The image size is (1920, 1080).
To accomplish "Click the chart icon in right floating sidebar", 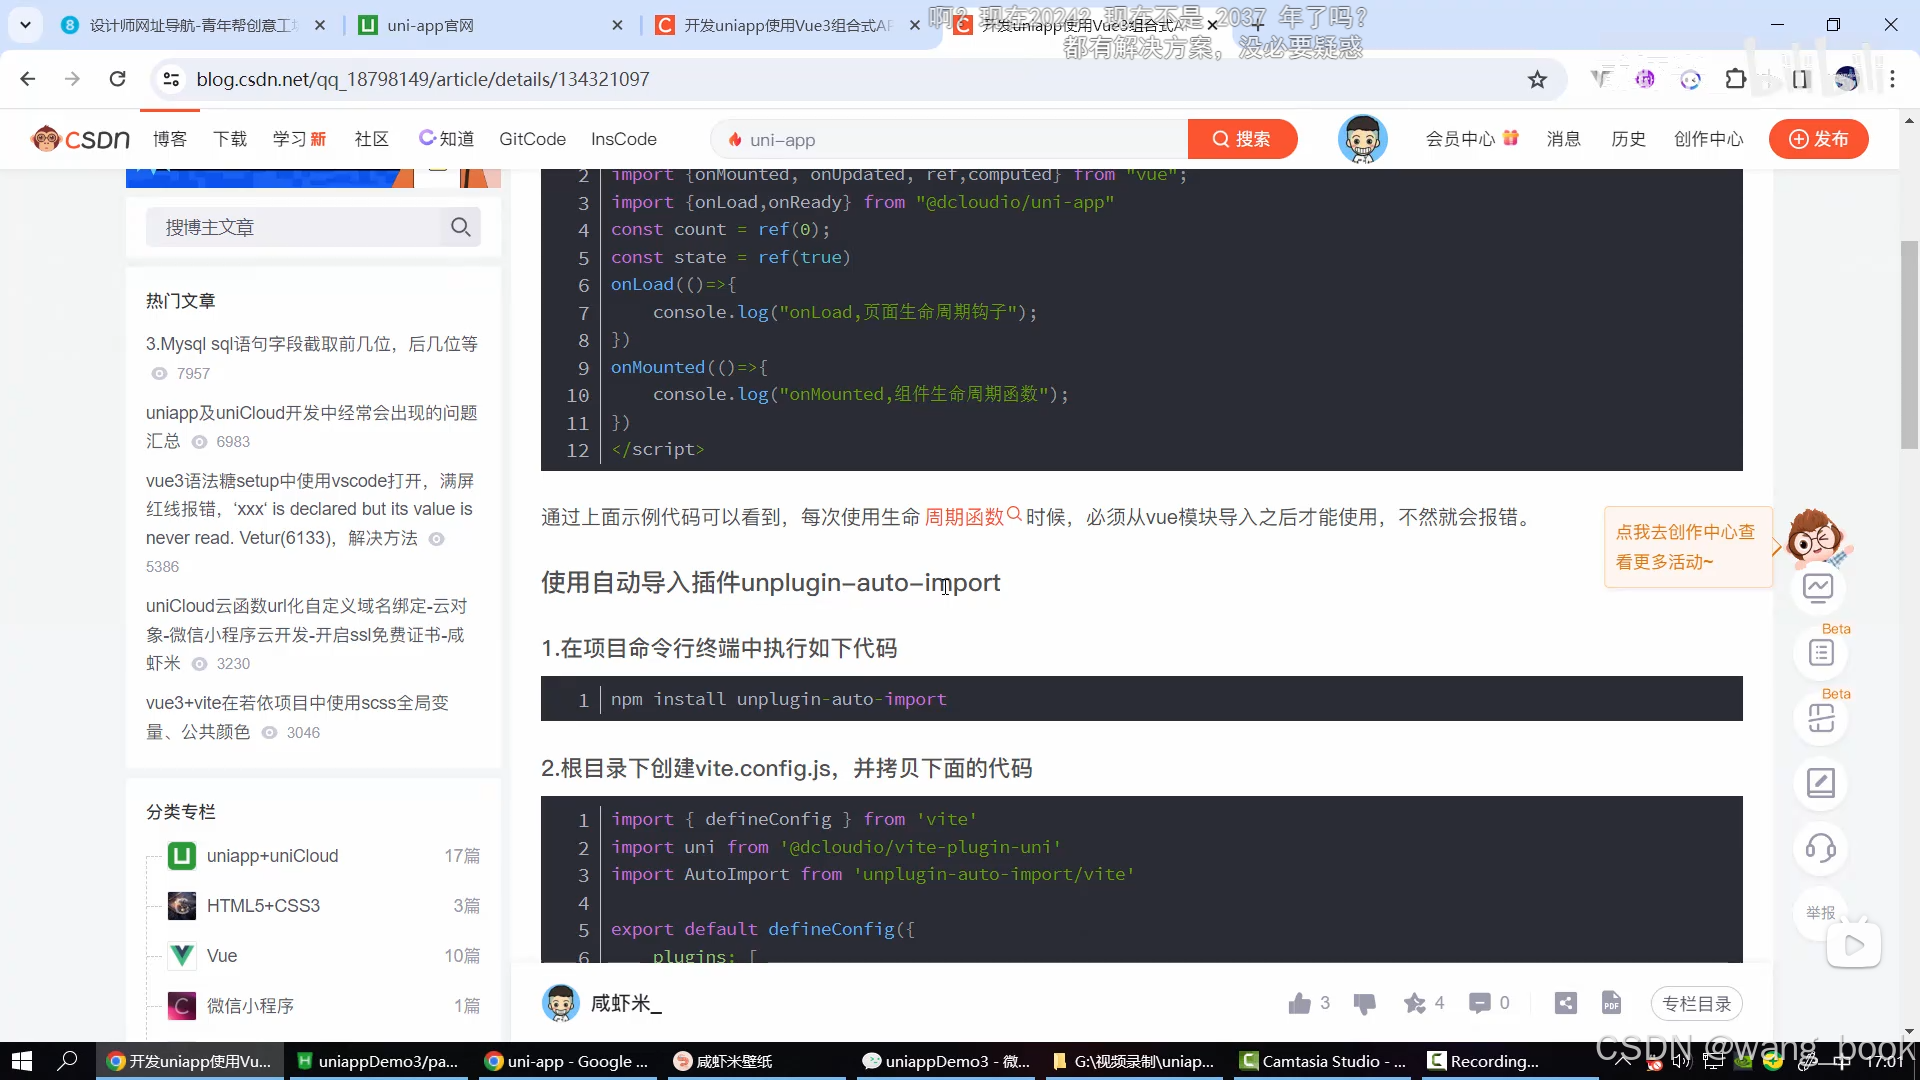I will [1818, 588].
